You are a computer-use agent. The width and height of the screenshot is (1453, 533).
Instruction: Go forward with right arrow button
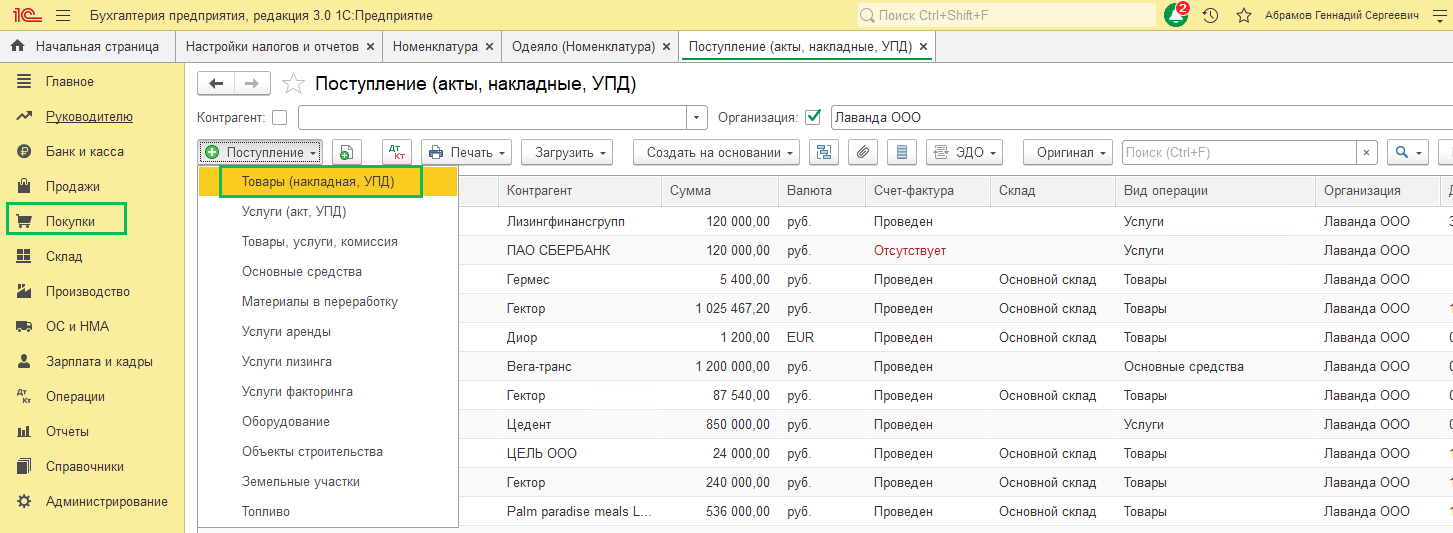point(252,84)
